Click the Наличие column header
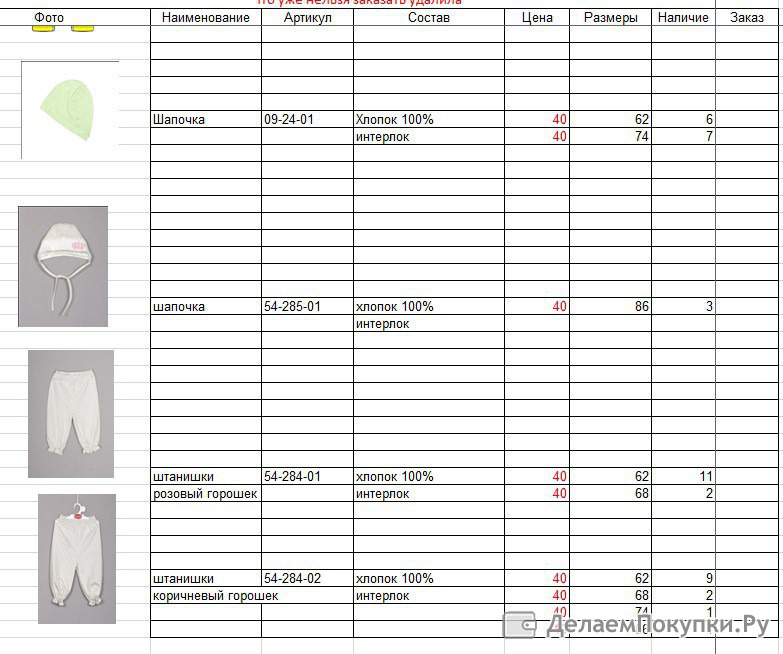This screenshot has width=783, height=654. [x=683, y=17]
